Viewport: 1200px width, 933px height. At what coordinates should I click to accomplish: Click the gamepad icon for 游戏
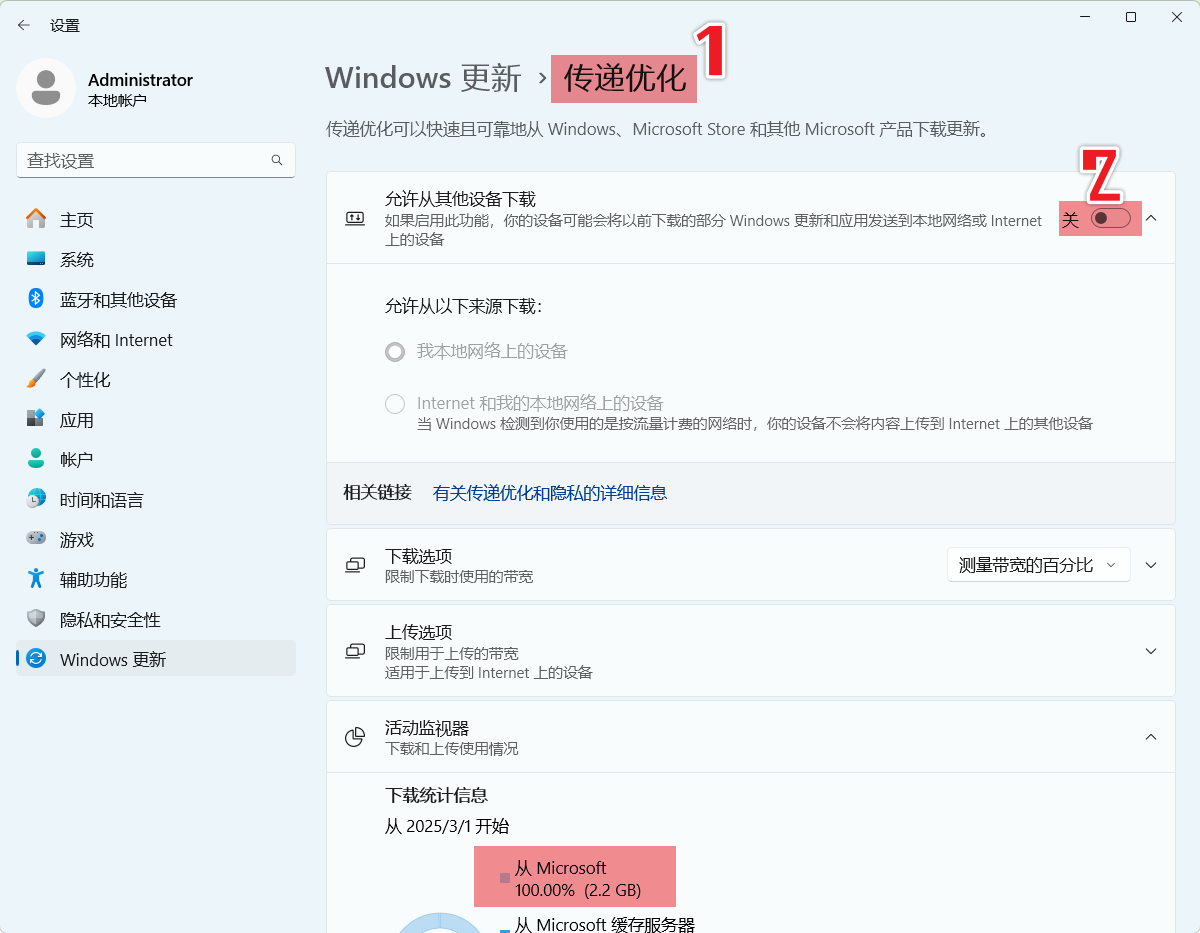coord(36,539)
